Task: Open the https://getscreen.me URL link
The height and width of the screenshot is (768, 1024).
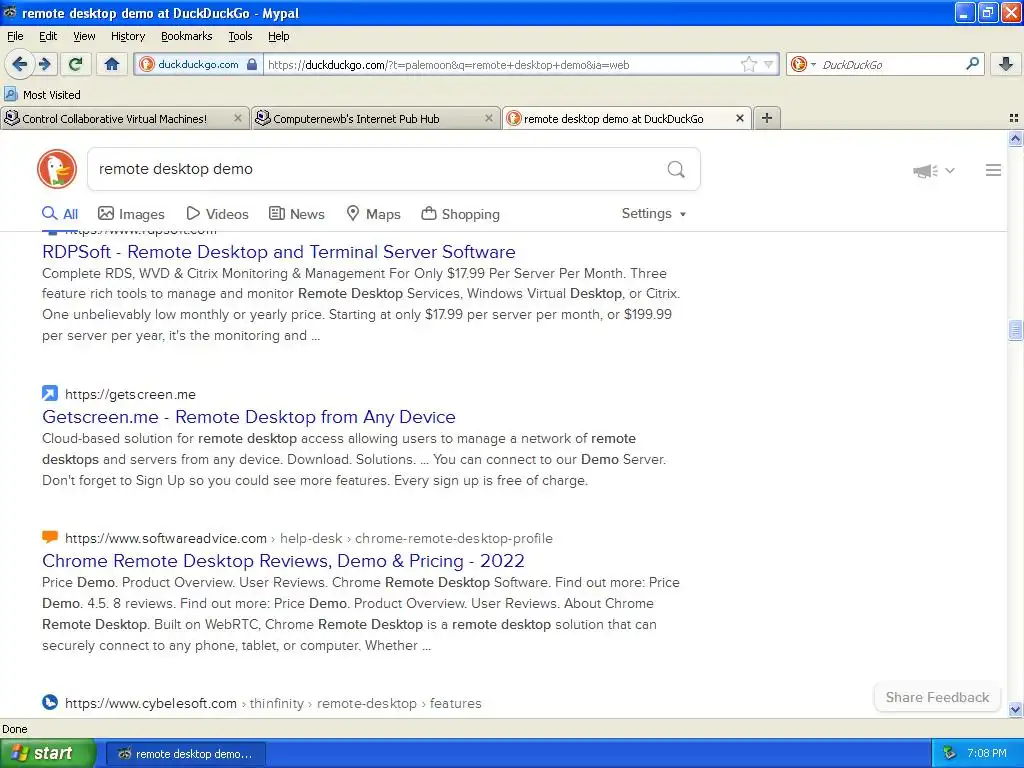Action: pyautogui.click(x=130, y=394)
